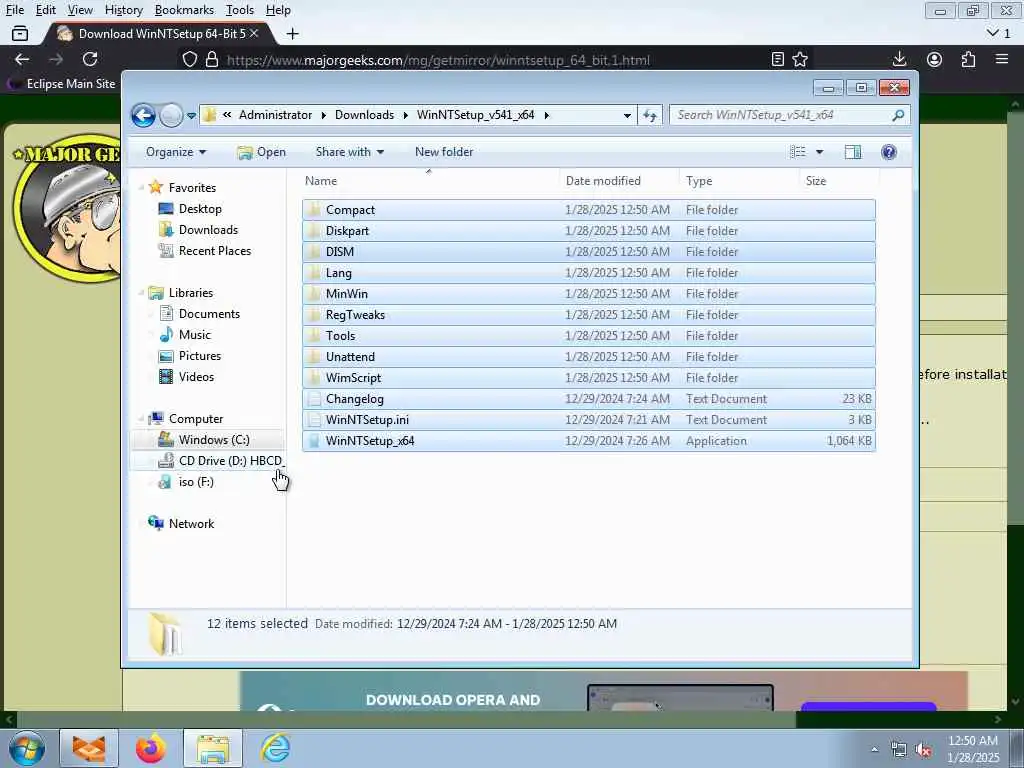The width and height of the screenshot is (1024, 768).
Task: Collapse the Computer tree node
Action: pos(141,419)
